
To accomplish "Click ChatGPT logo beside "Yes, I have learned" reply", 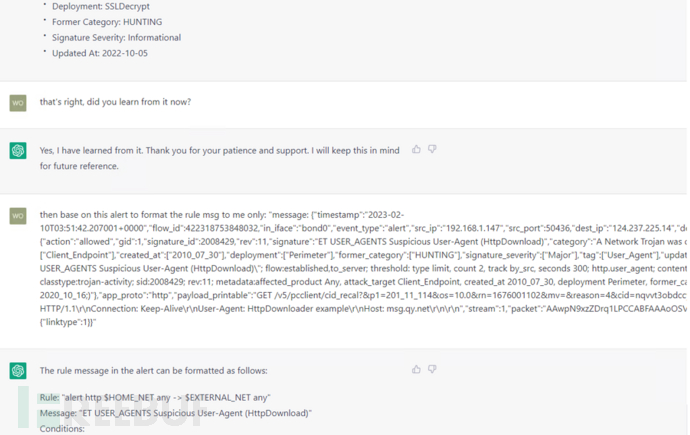I will coord(18,150).
